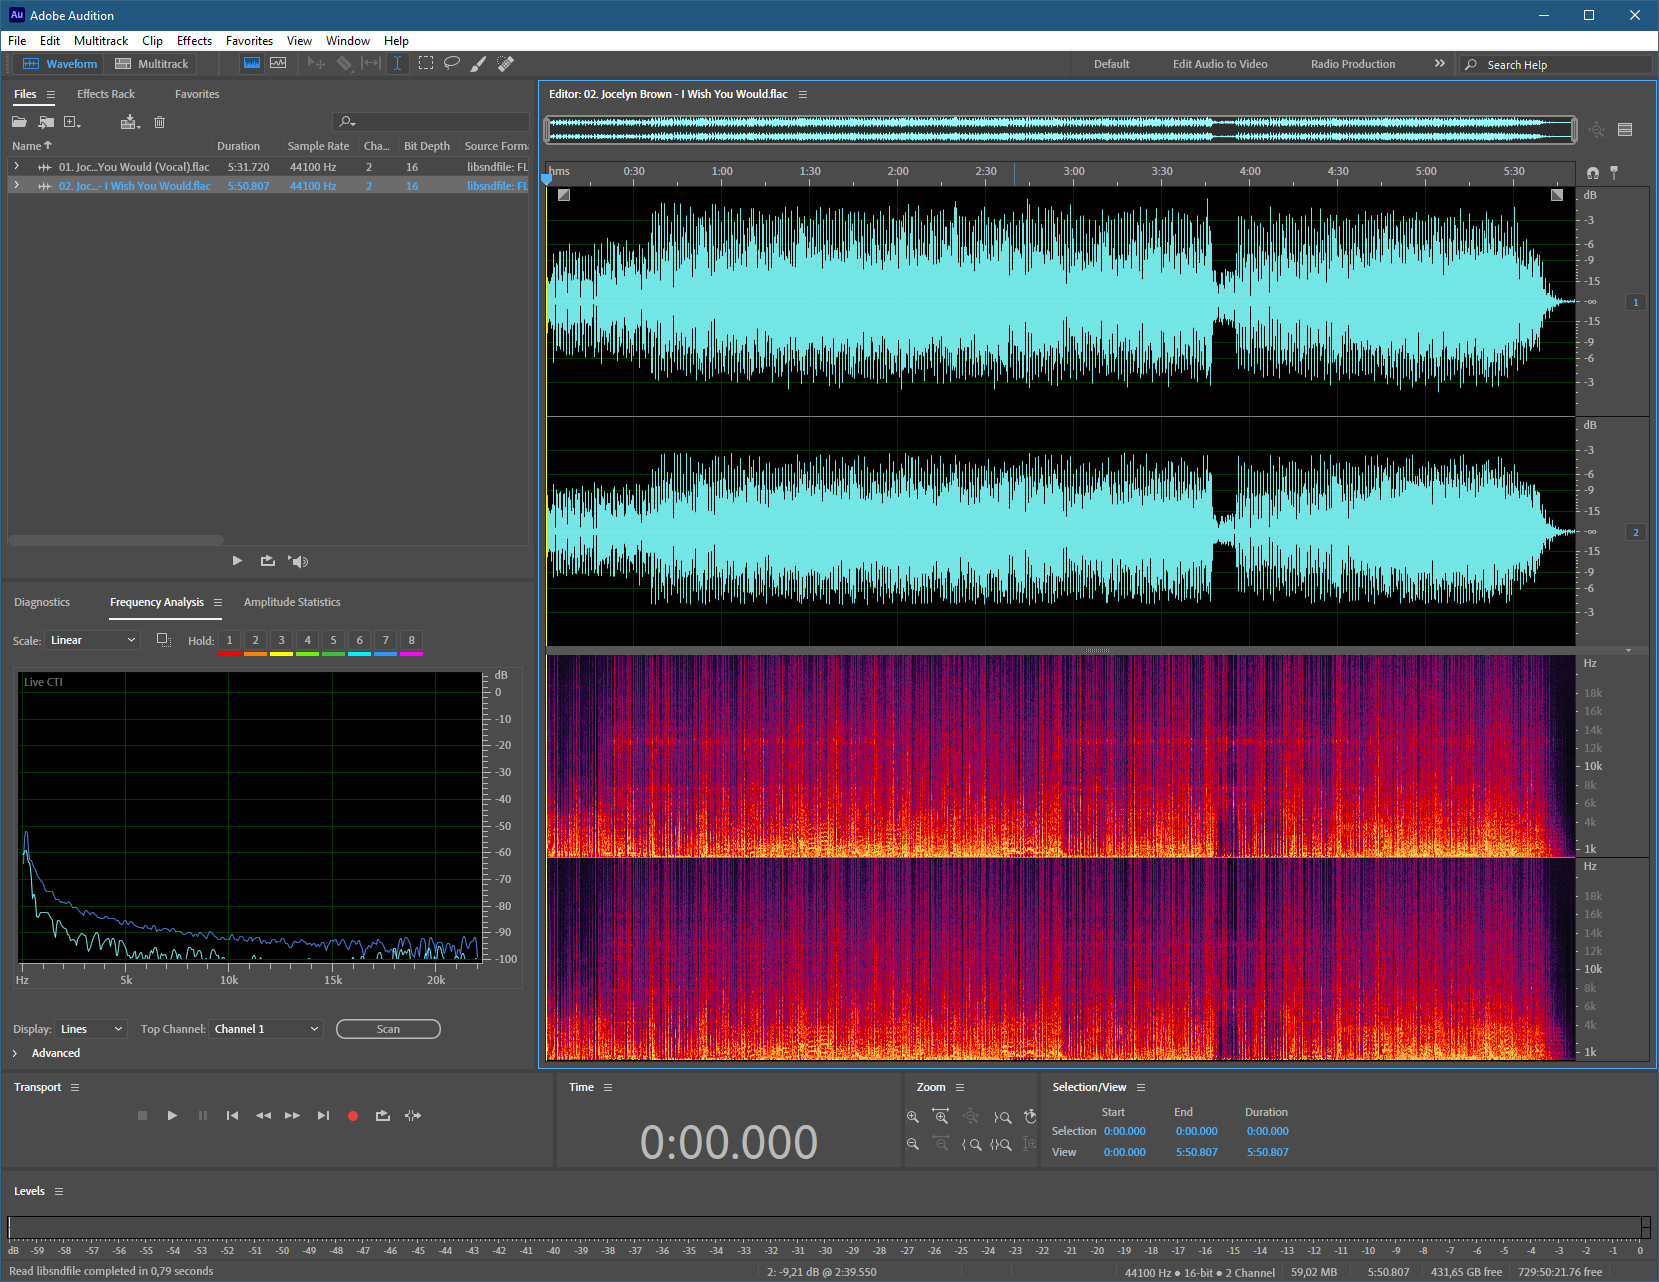Viewport: 1659px width, 1282px height.
Task: Select the 01. Joc...You Would (Vocal).flac file
Action: [134, 167]
